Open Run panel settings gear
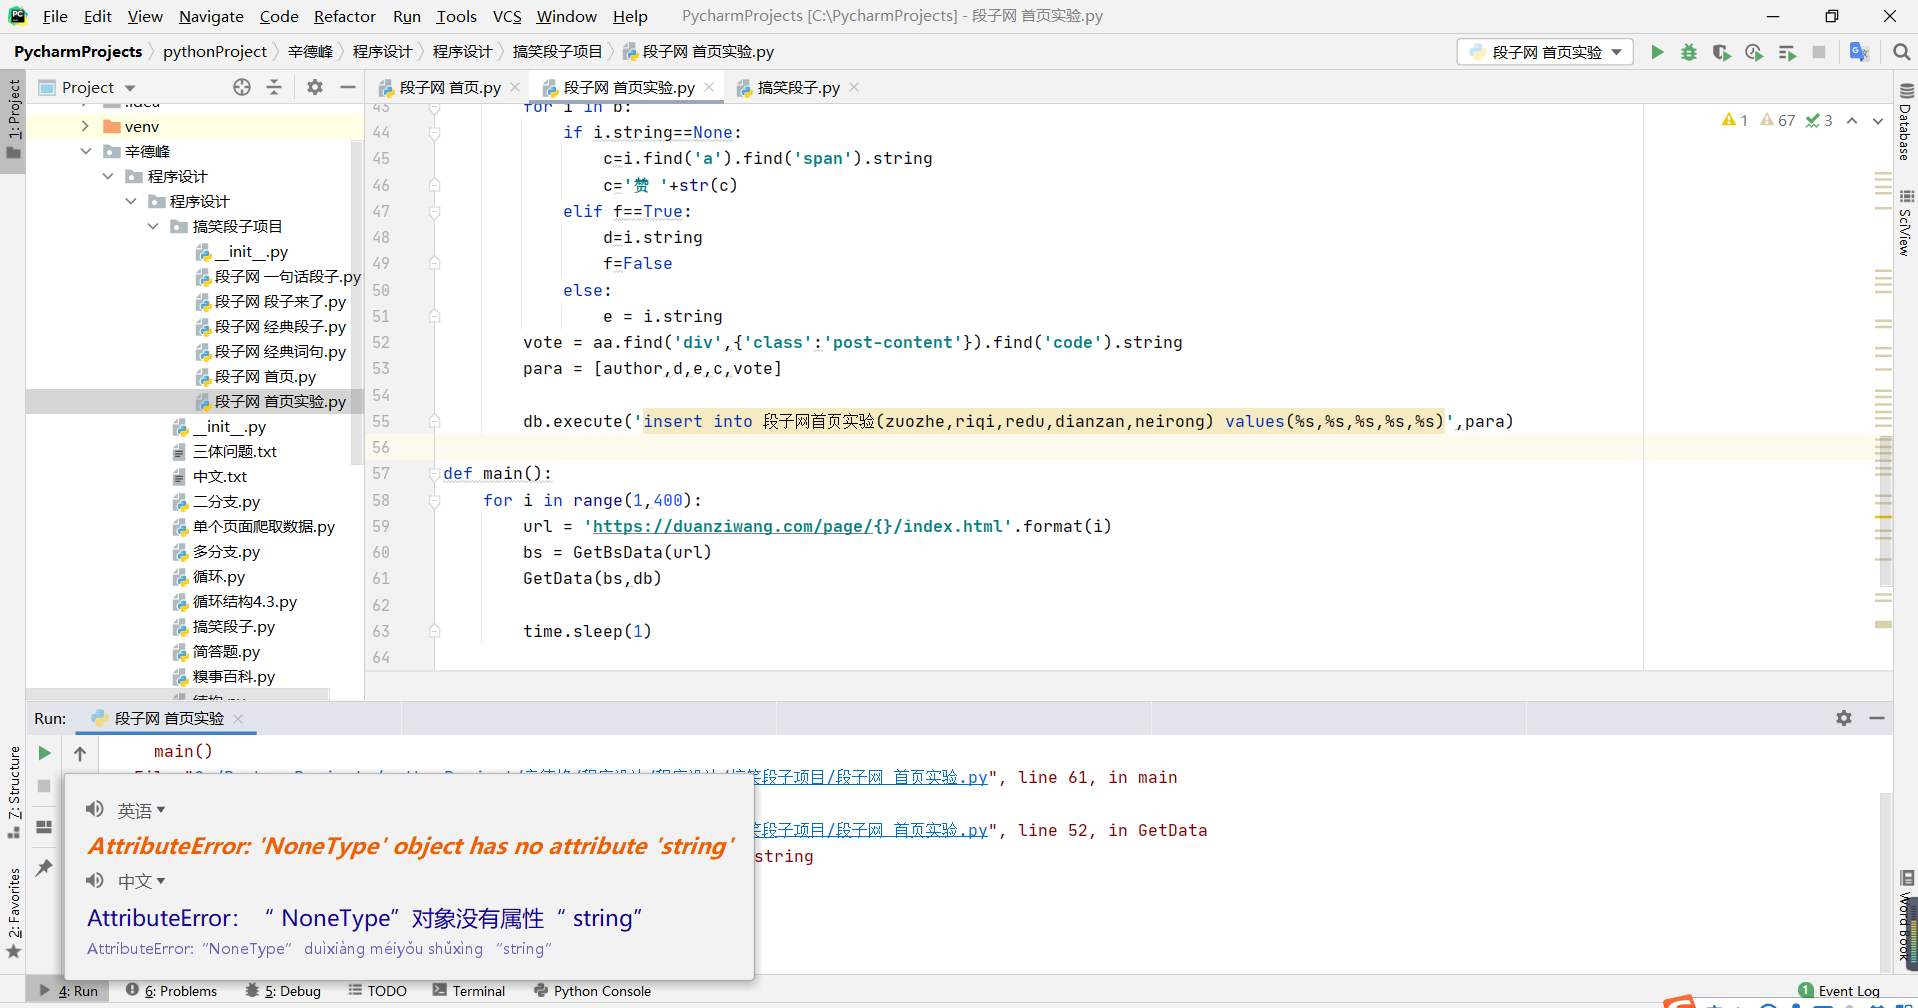The width and height of the screenshot is (1918, 1008). [1843, 718]
